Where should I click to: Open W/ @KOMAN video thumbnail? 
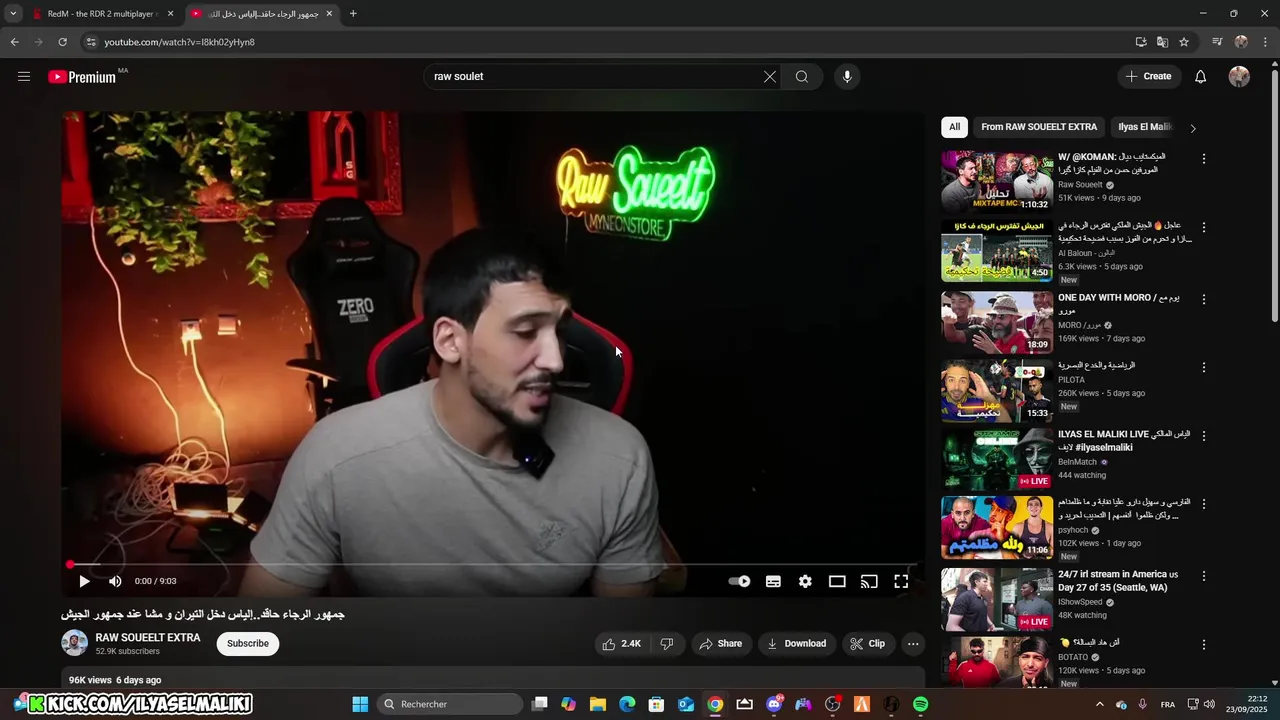tap(997, 181)
